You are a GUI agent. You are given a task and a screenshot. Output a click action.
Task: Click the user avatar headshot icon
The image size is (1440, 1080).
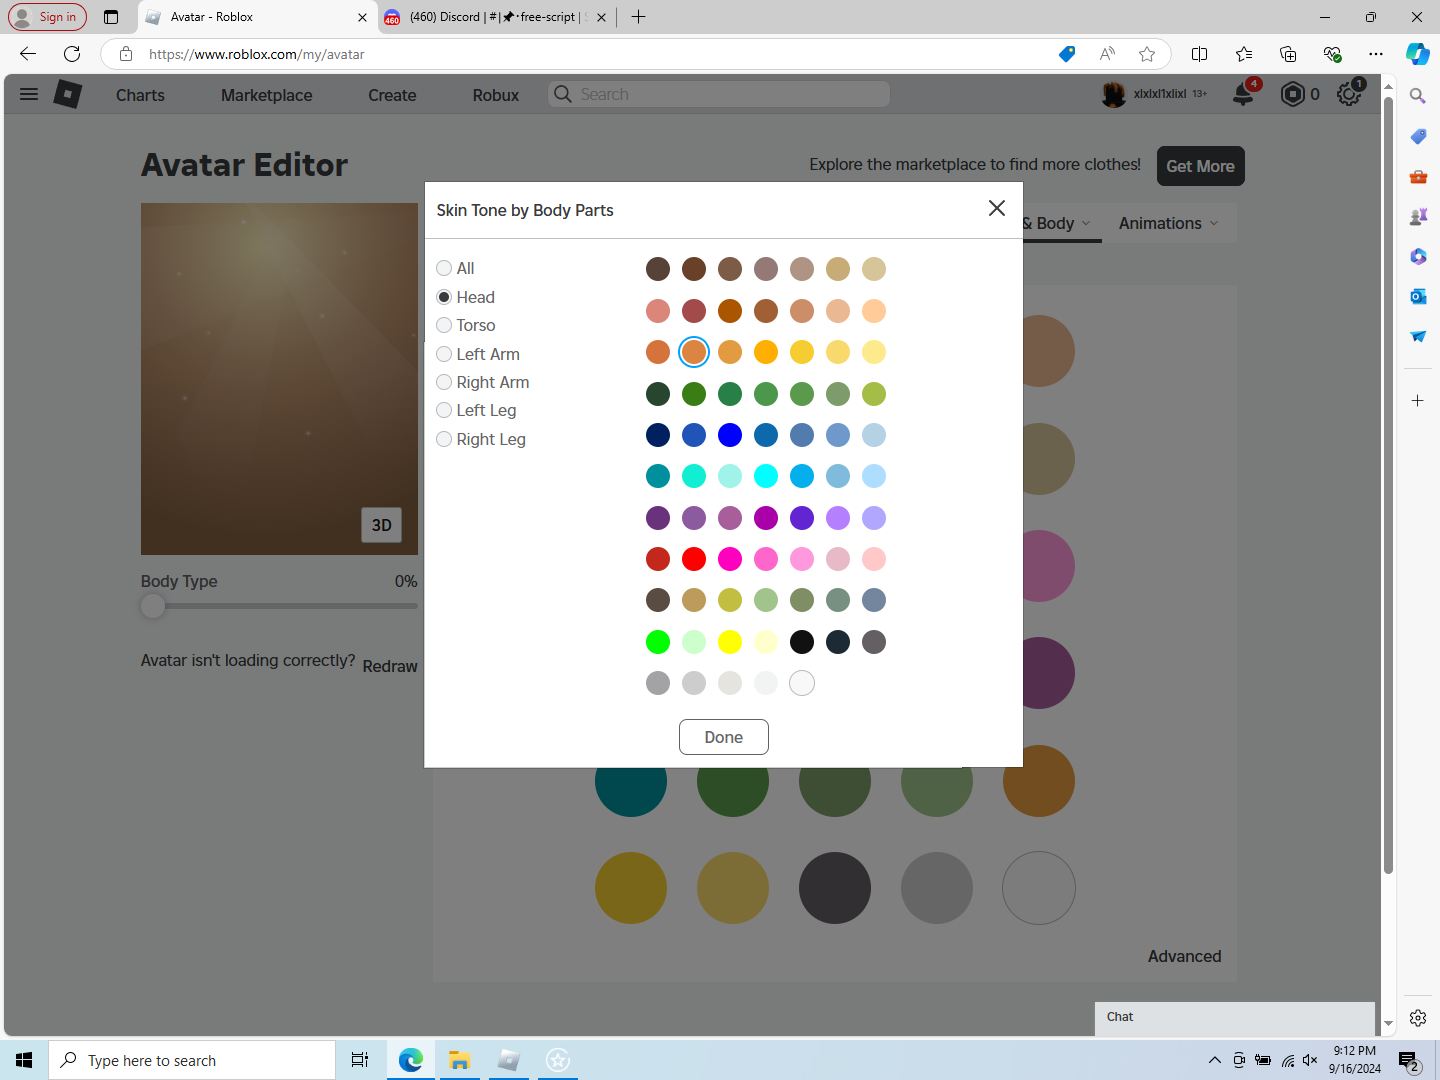1113,94
